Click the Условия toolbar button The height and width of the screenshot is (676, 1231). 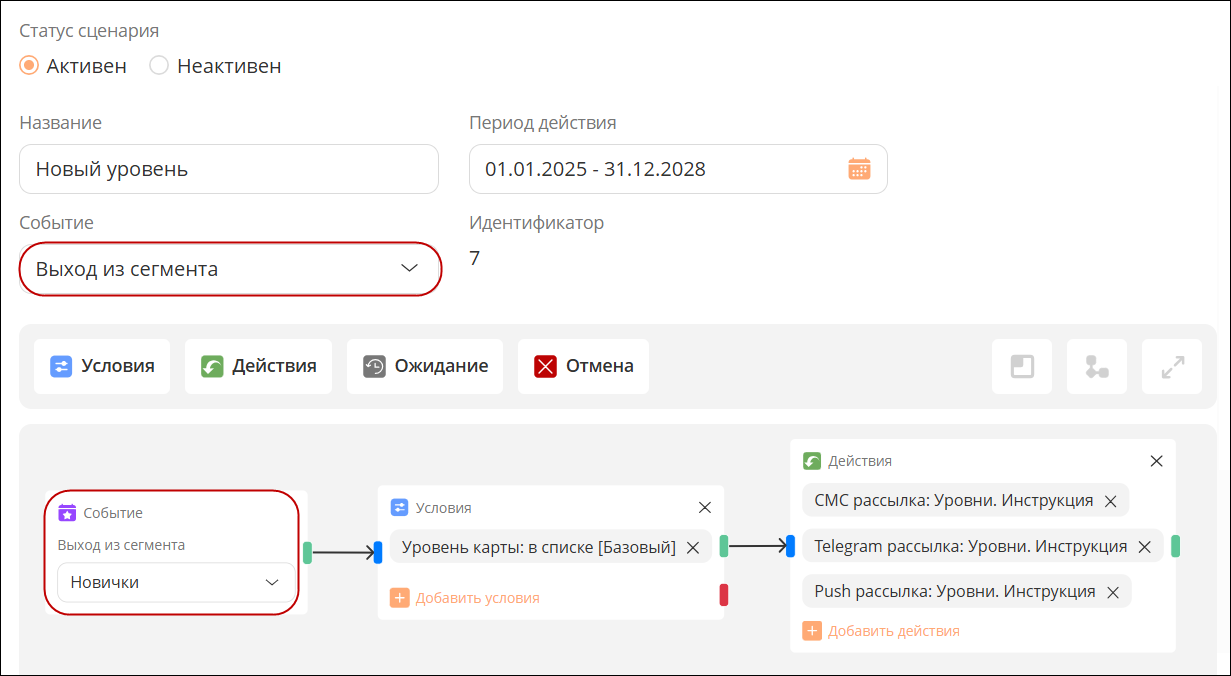(x=102, y=366)
